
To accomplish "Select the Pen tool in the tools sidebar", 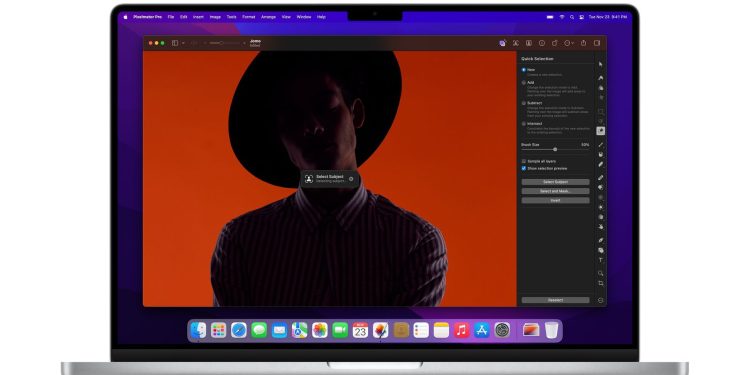I will point(601,240).
